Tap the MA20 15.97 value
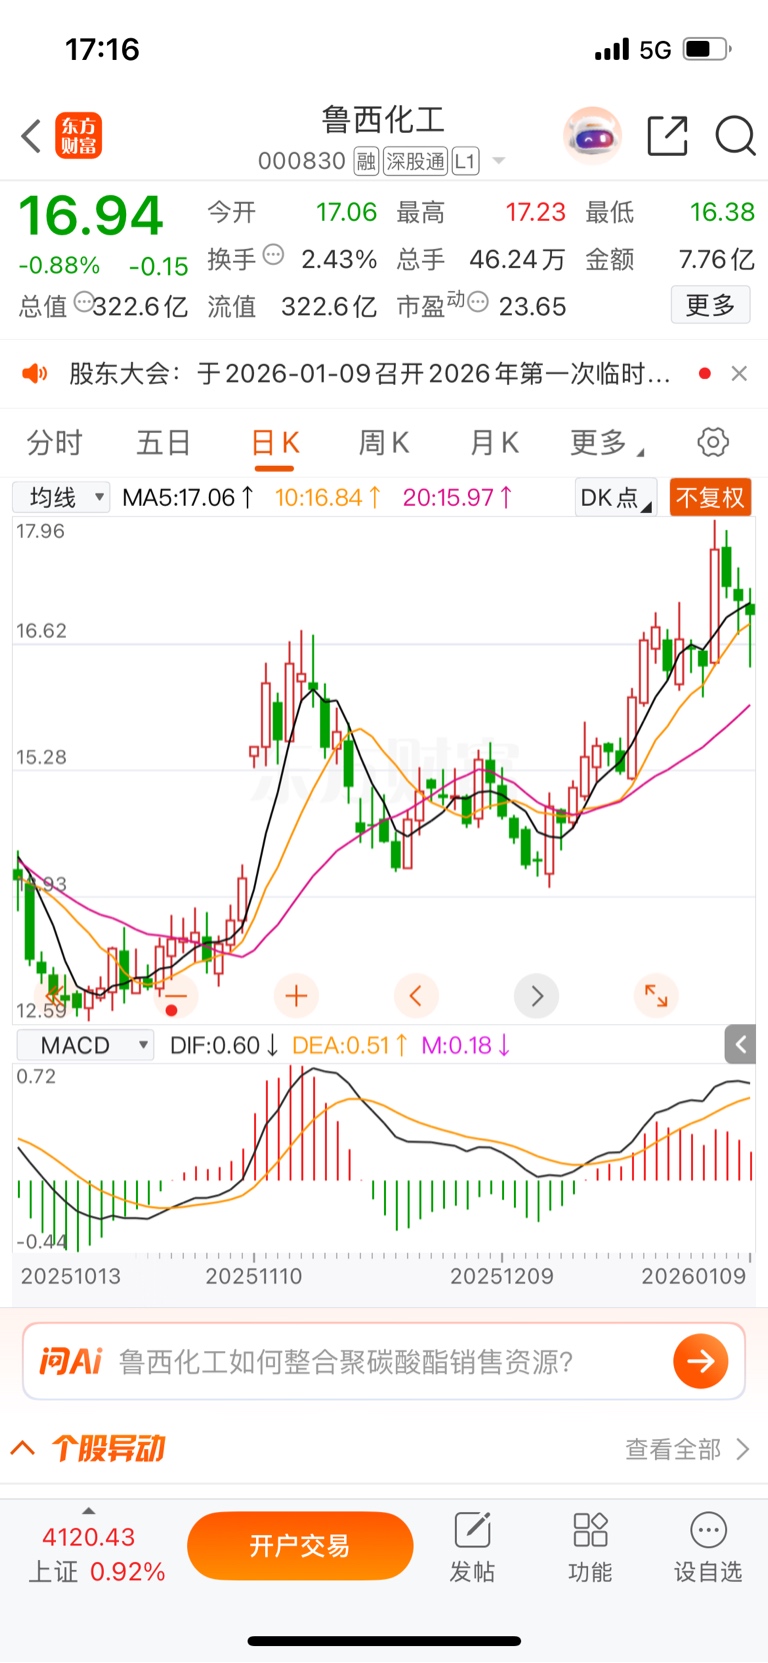Screen dimensions: 768x1663 pos(458,497)
